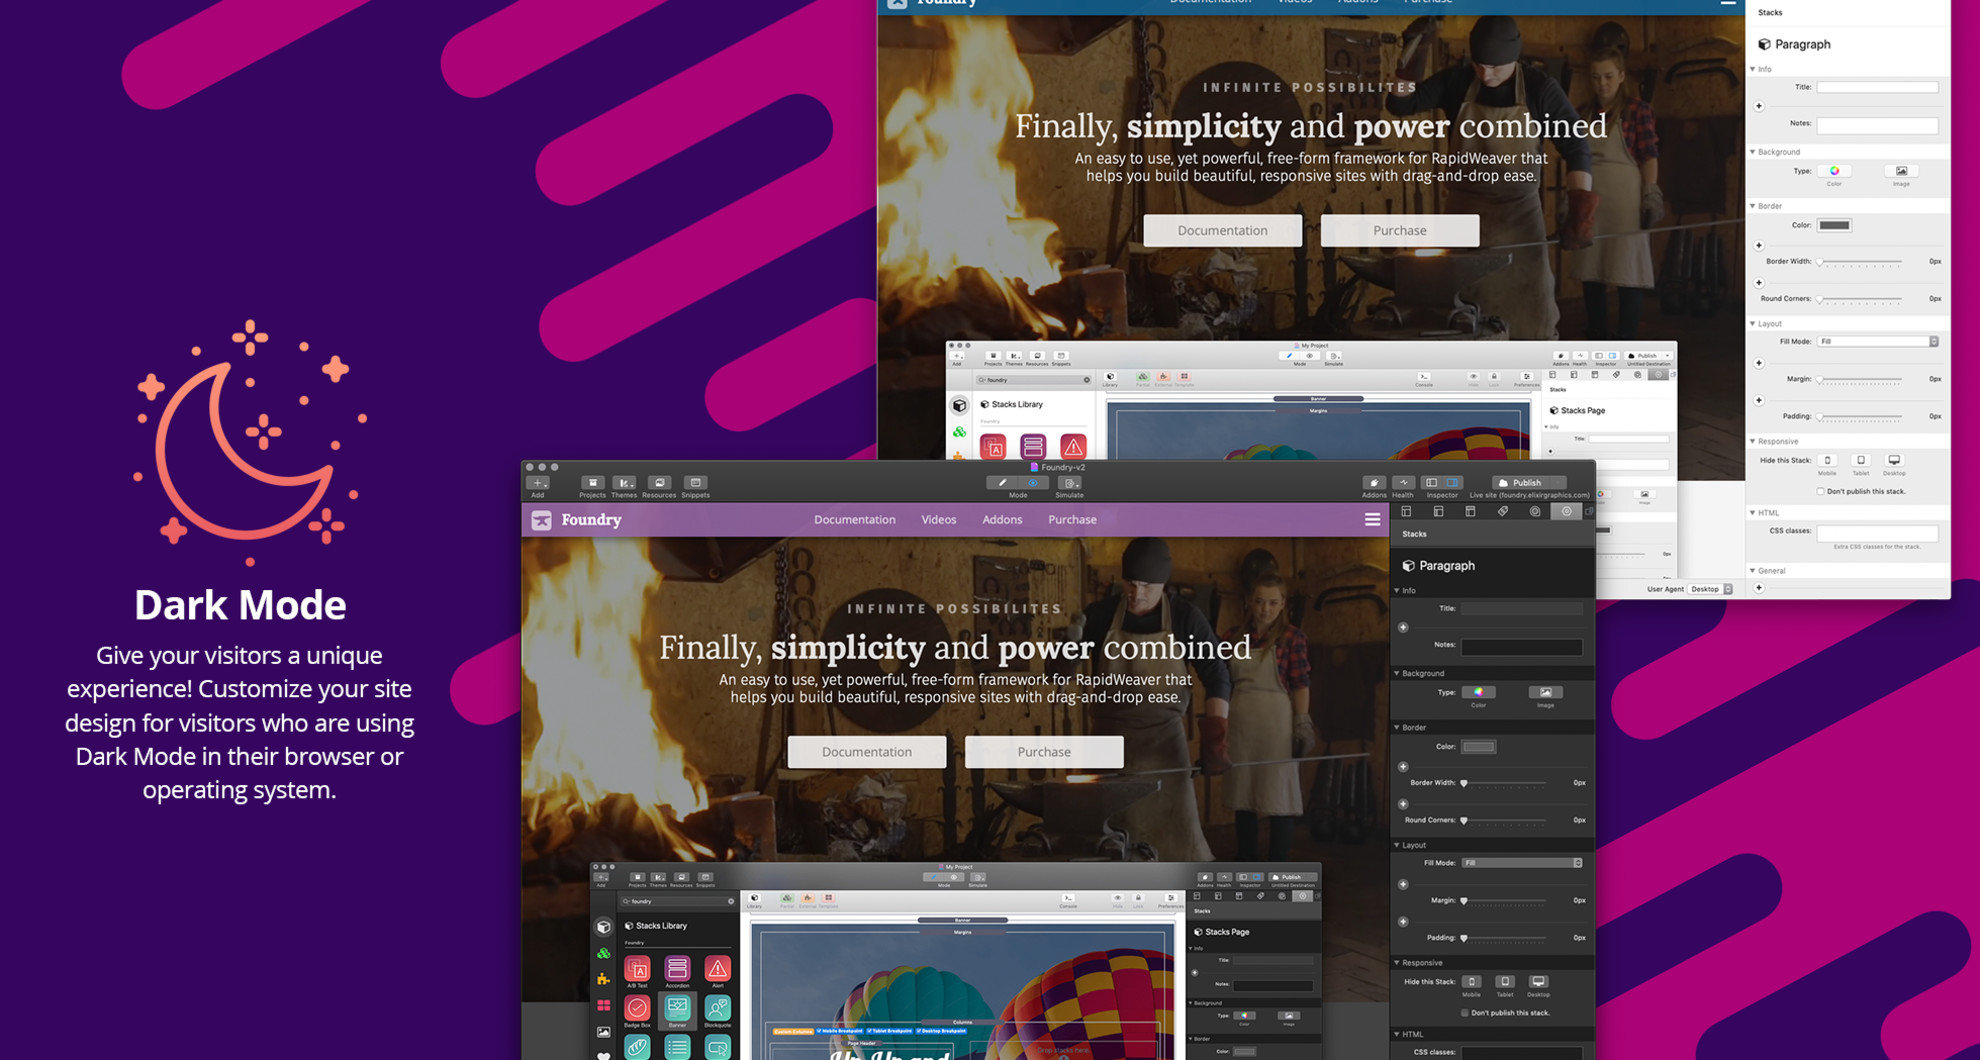Open Documentation in dark Foundry navbar
This screenshot has width=1980, height=1060.
(x=855, y=520)
